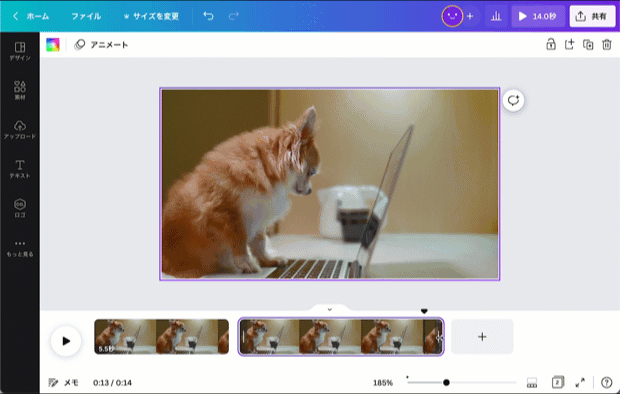The image size is (620, 394).
Task: Open grid view showing 2 pages
Action: tap(558, 382)
